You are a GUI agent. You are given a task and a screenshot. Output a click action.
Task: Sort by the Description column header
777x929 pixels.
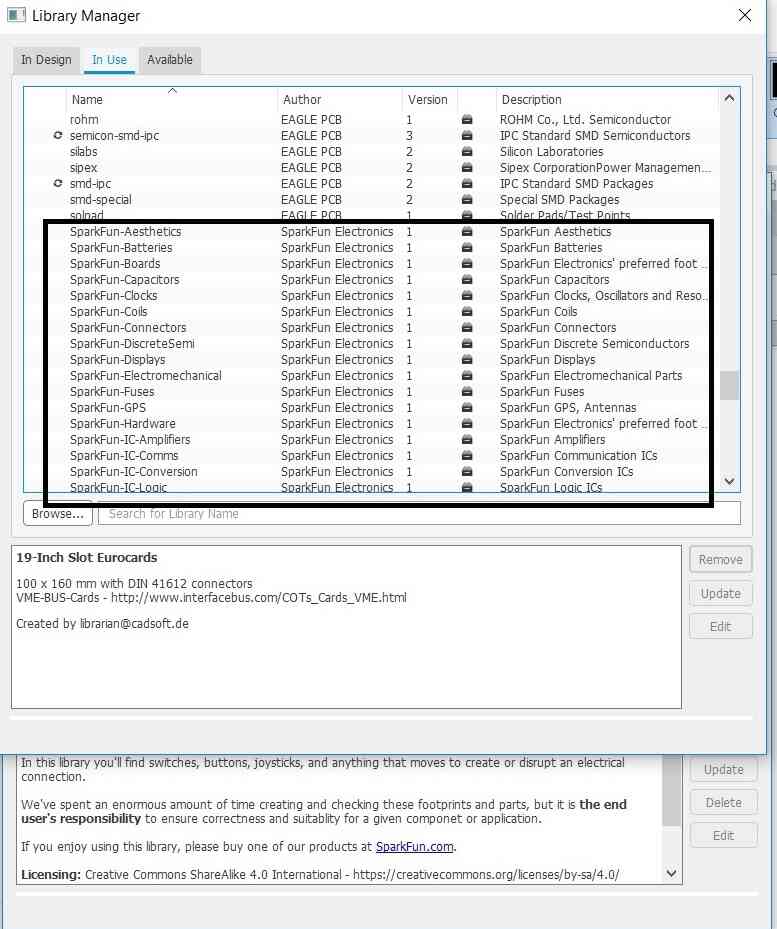click(x=607, y=100)
